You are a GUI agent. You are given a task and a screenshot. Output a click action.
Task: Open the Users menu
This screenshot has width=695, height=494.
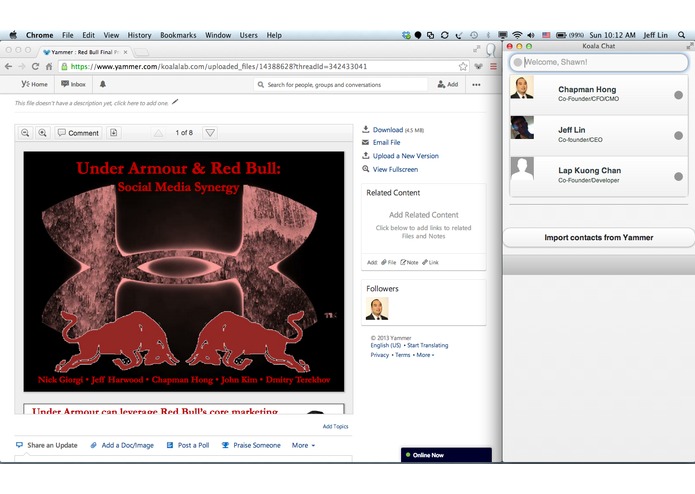click(x=248, y=35)
